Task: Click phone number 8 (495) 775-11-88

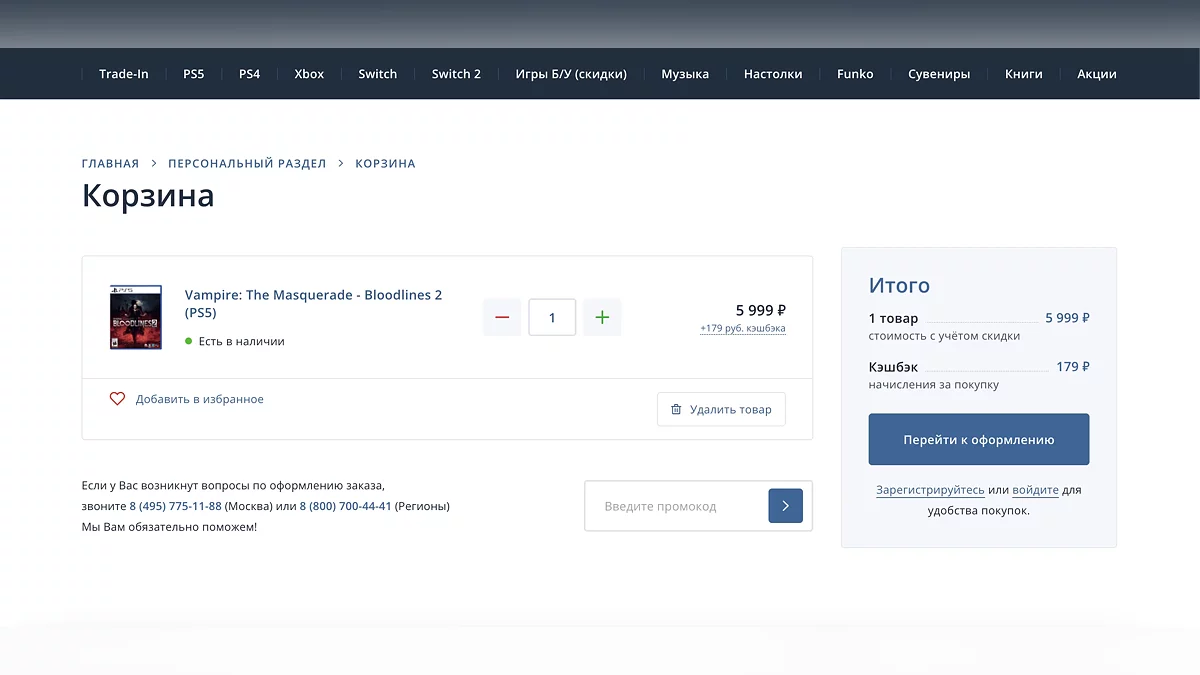Action: point(175,506)
